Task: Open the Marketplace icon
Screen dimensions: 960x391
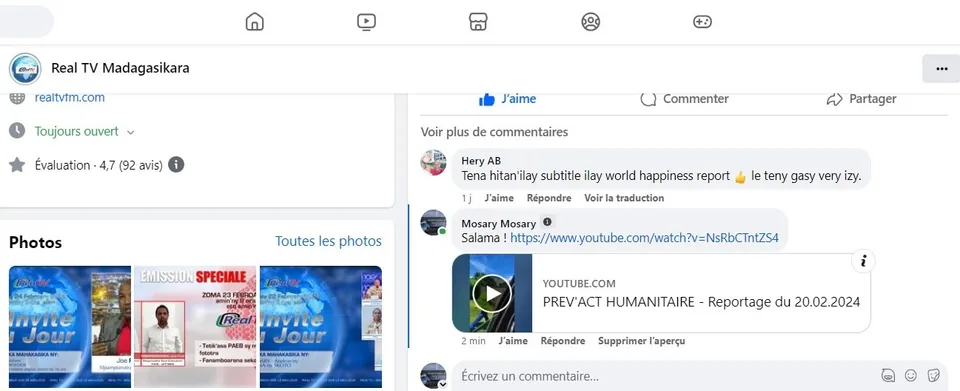Action: click(x=478, y=22)
